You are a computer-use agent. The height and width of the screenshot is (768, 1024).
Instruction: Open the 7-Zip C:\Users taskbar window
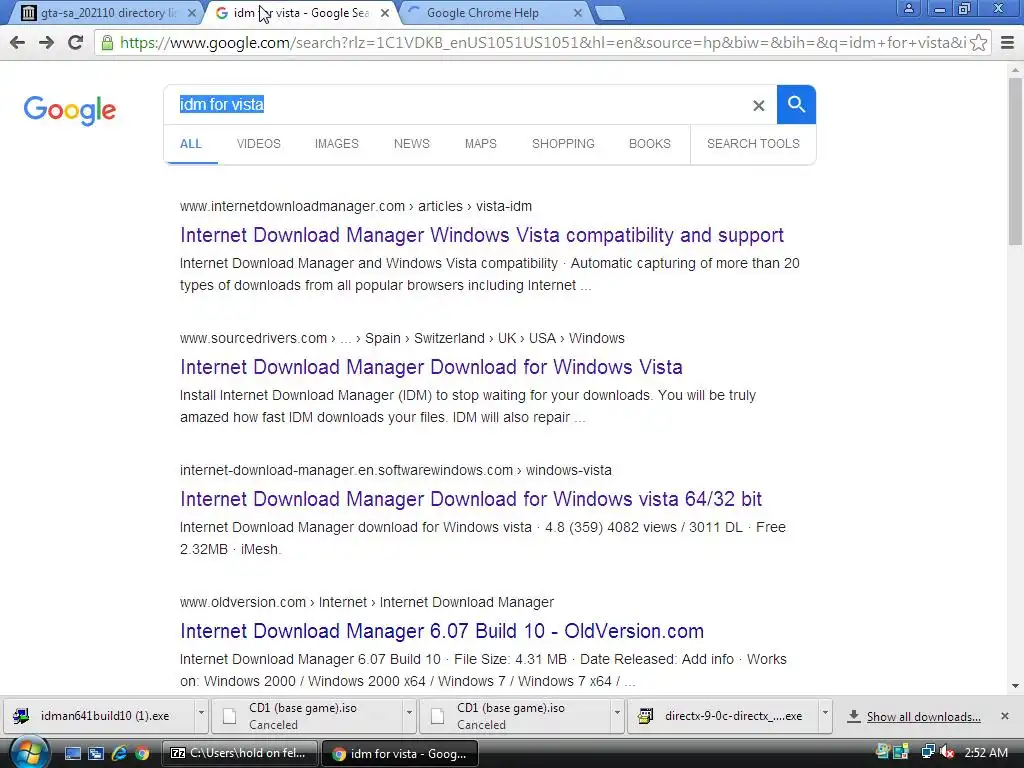239,754
